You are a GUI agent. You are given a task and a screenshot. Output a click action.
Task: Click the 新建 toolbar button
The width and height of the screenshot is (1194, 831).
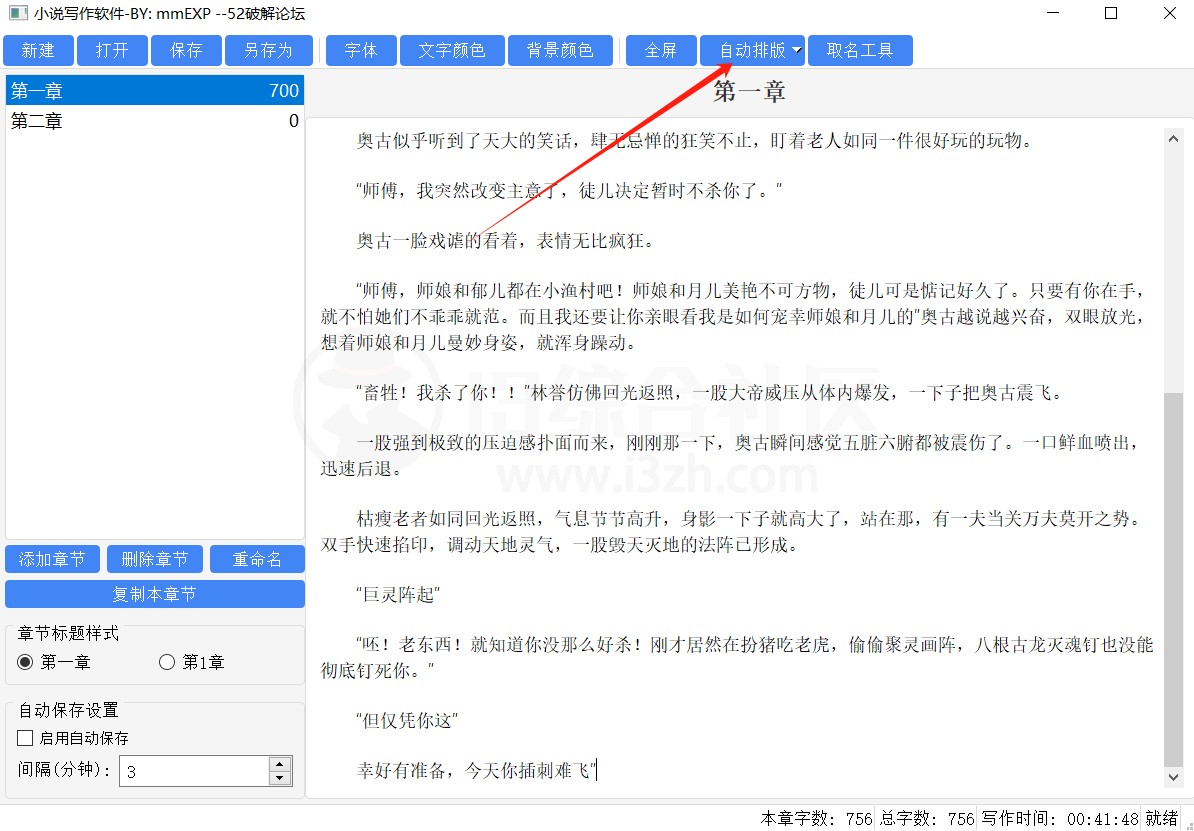point(38,51)
